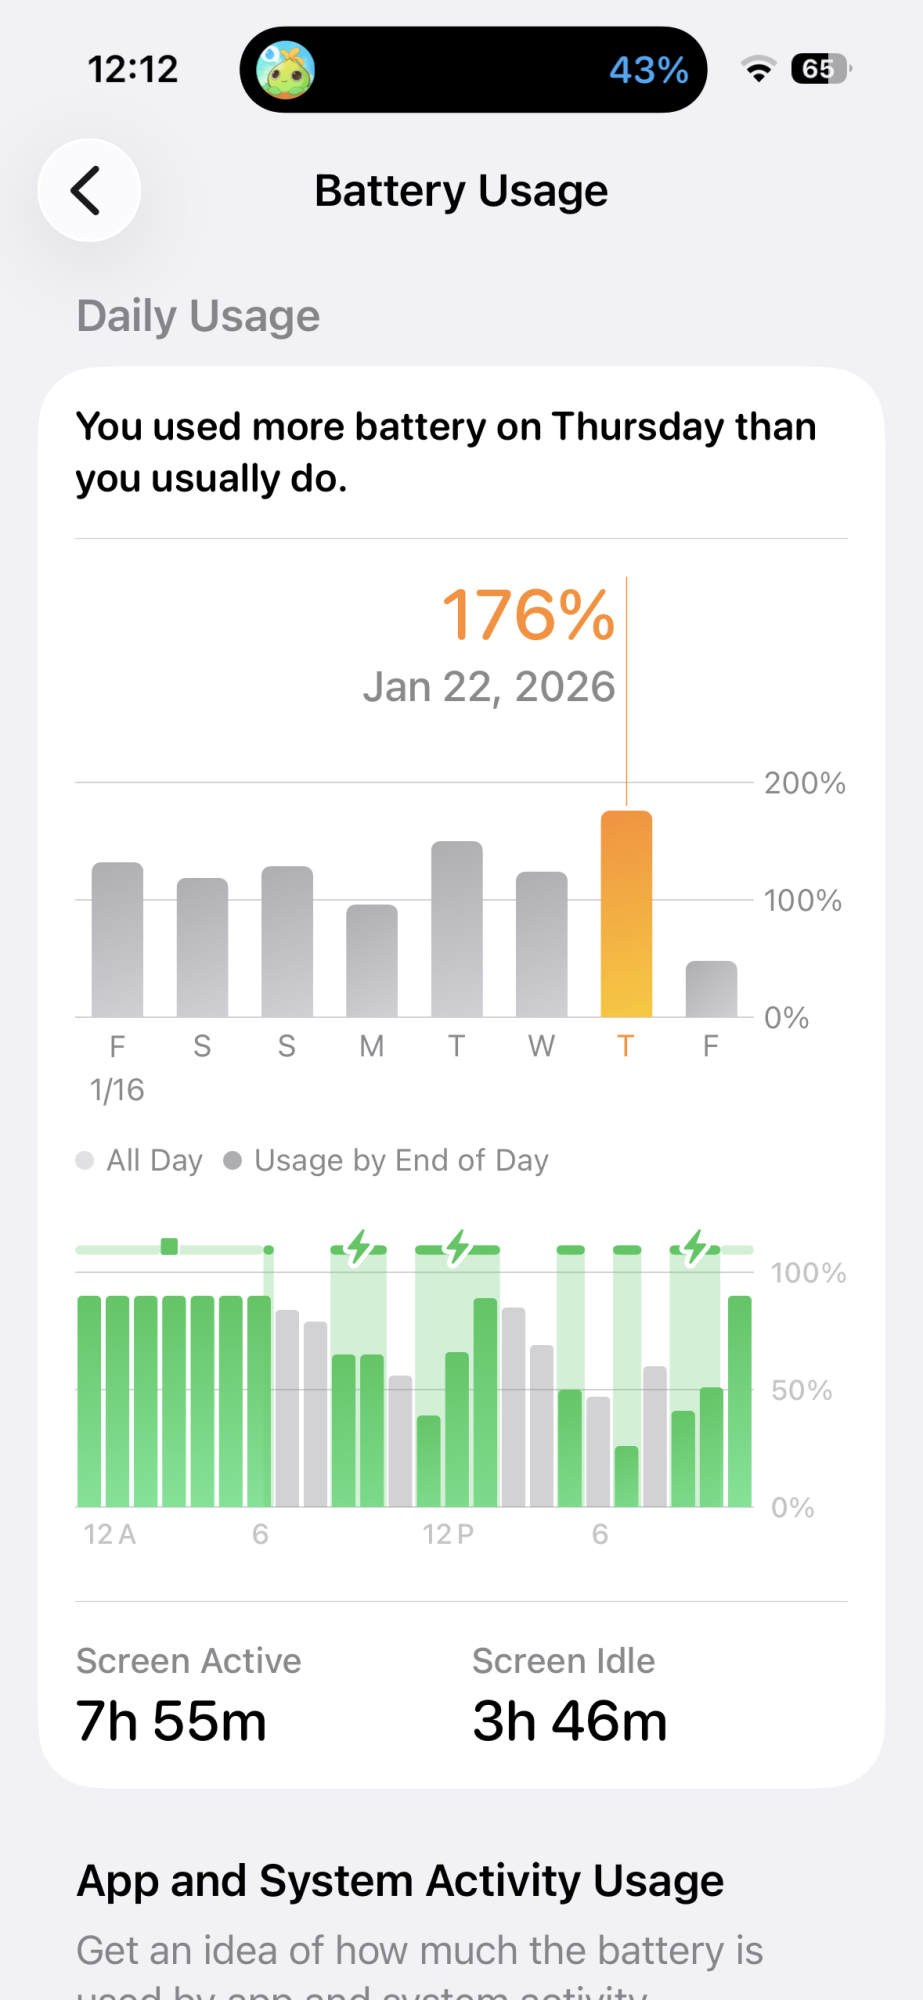This screenshot has width=923, height=2000.
Task: Tap the back chevron button
Action: click(88, 190)
